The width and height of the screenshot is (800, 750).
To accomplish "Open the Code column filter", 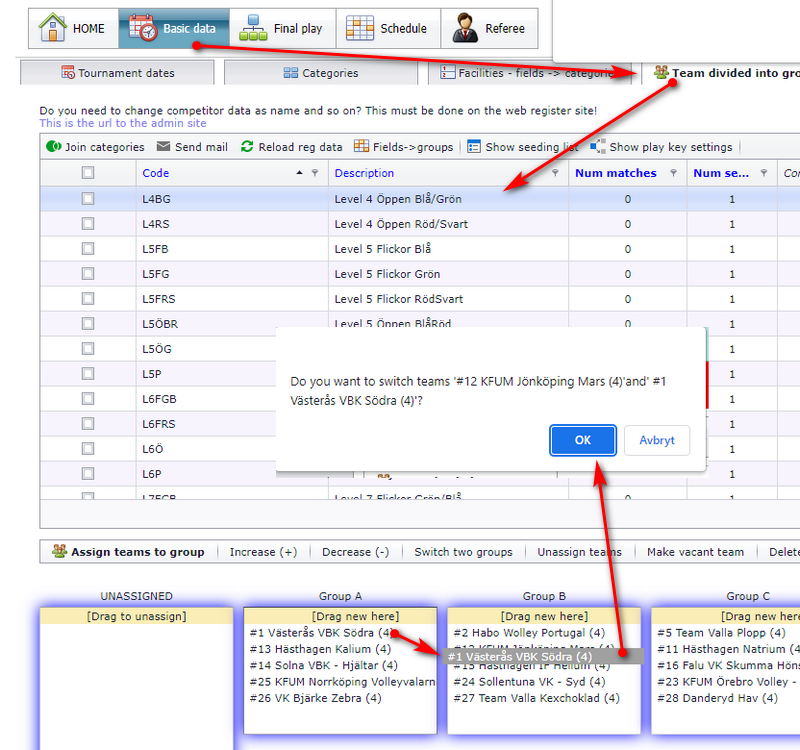I will coord(315,173).
